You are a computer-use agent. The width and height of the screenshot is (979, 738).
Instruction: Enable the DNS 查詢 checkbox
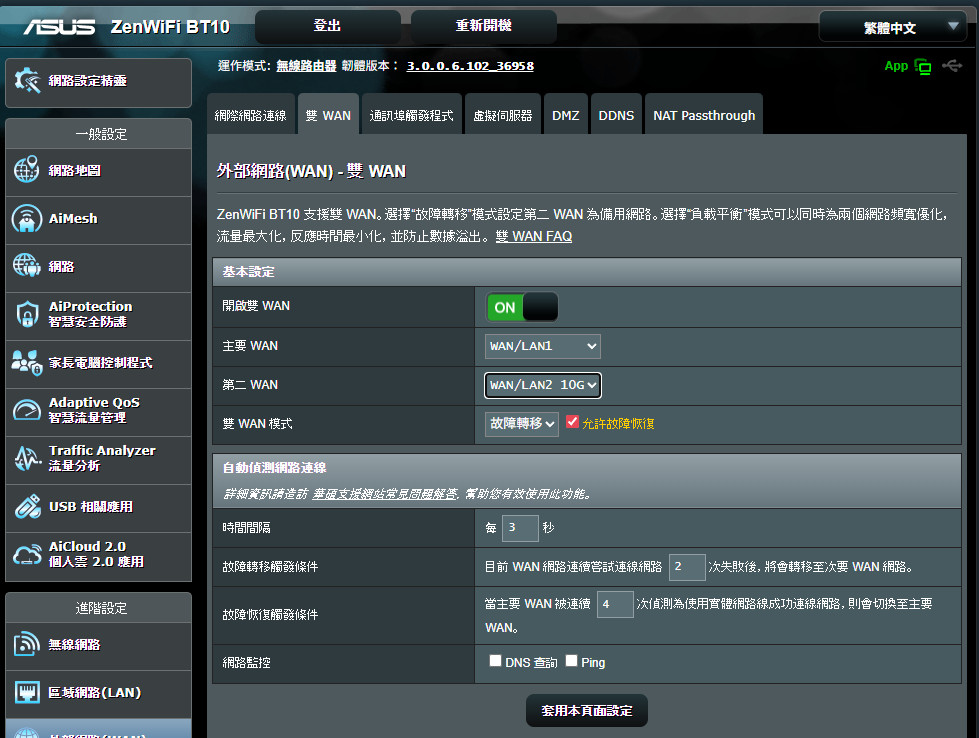(x=495, y=661)
